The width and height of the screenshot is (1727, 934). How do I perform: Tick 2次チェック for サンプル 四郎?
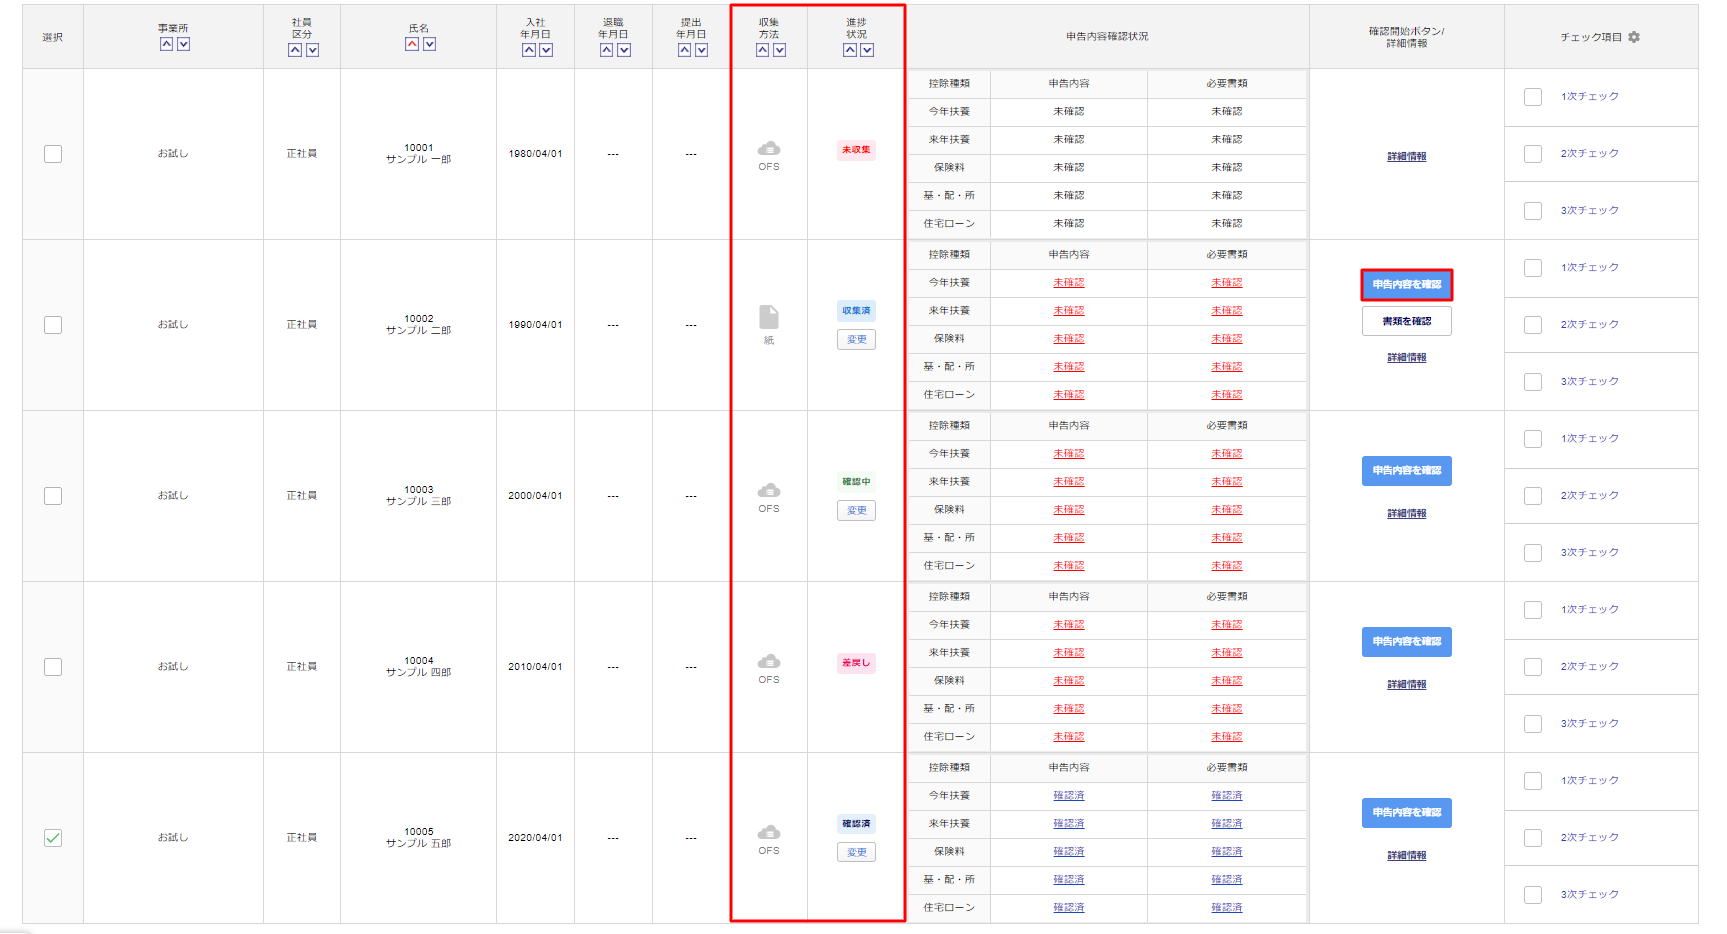click(x=1533, y=667)
